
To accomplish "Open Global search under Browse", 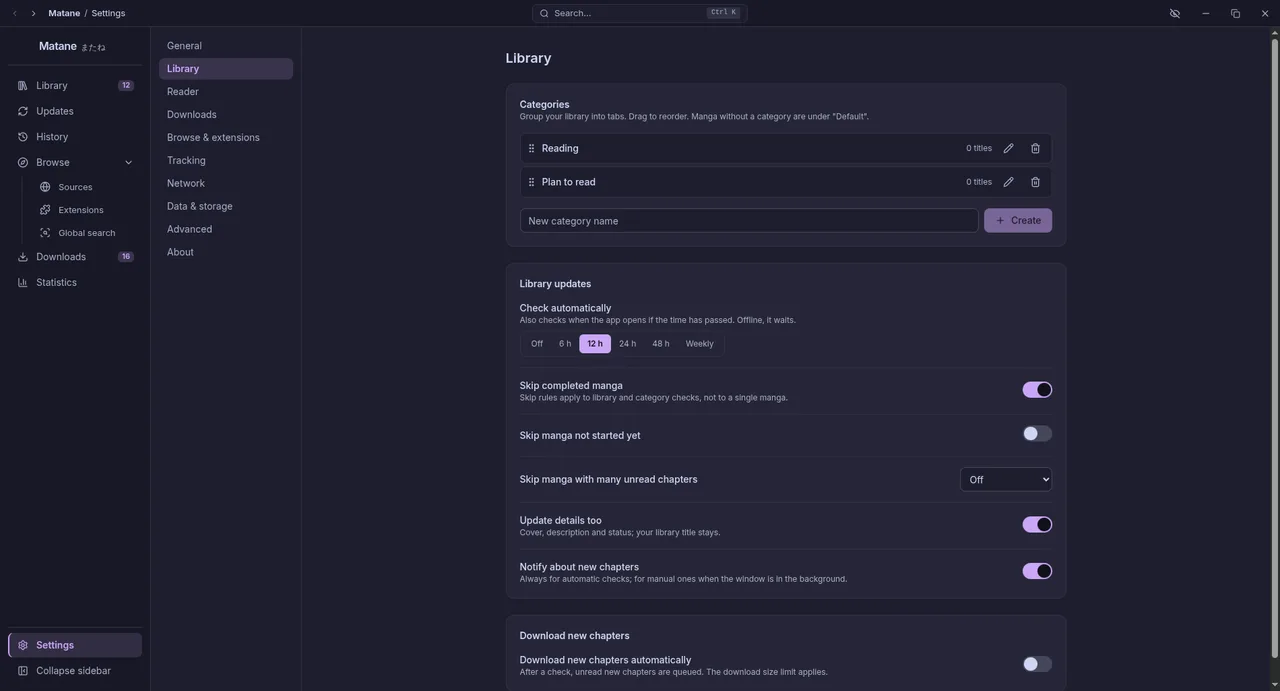I will point(85,233).
